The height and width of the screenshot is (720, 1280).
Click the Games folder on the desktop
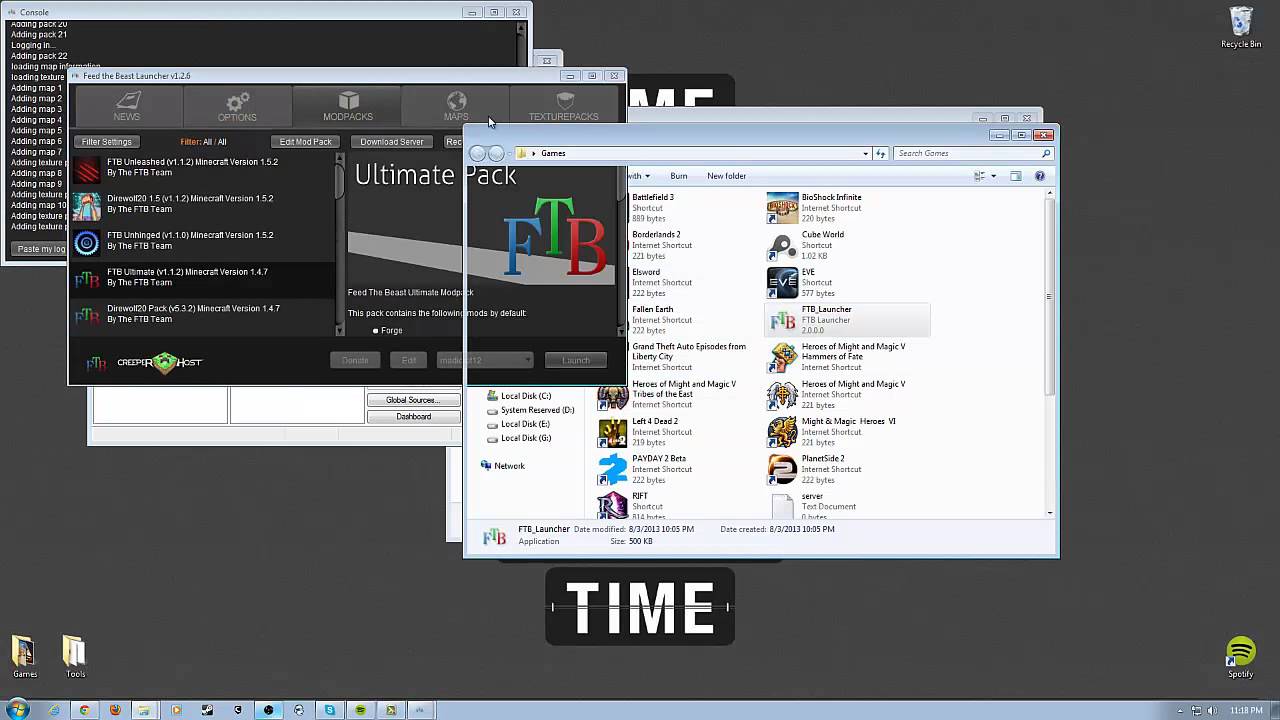(25, 657)
